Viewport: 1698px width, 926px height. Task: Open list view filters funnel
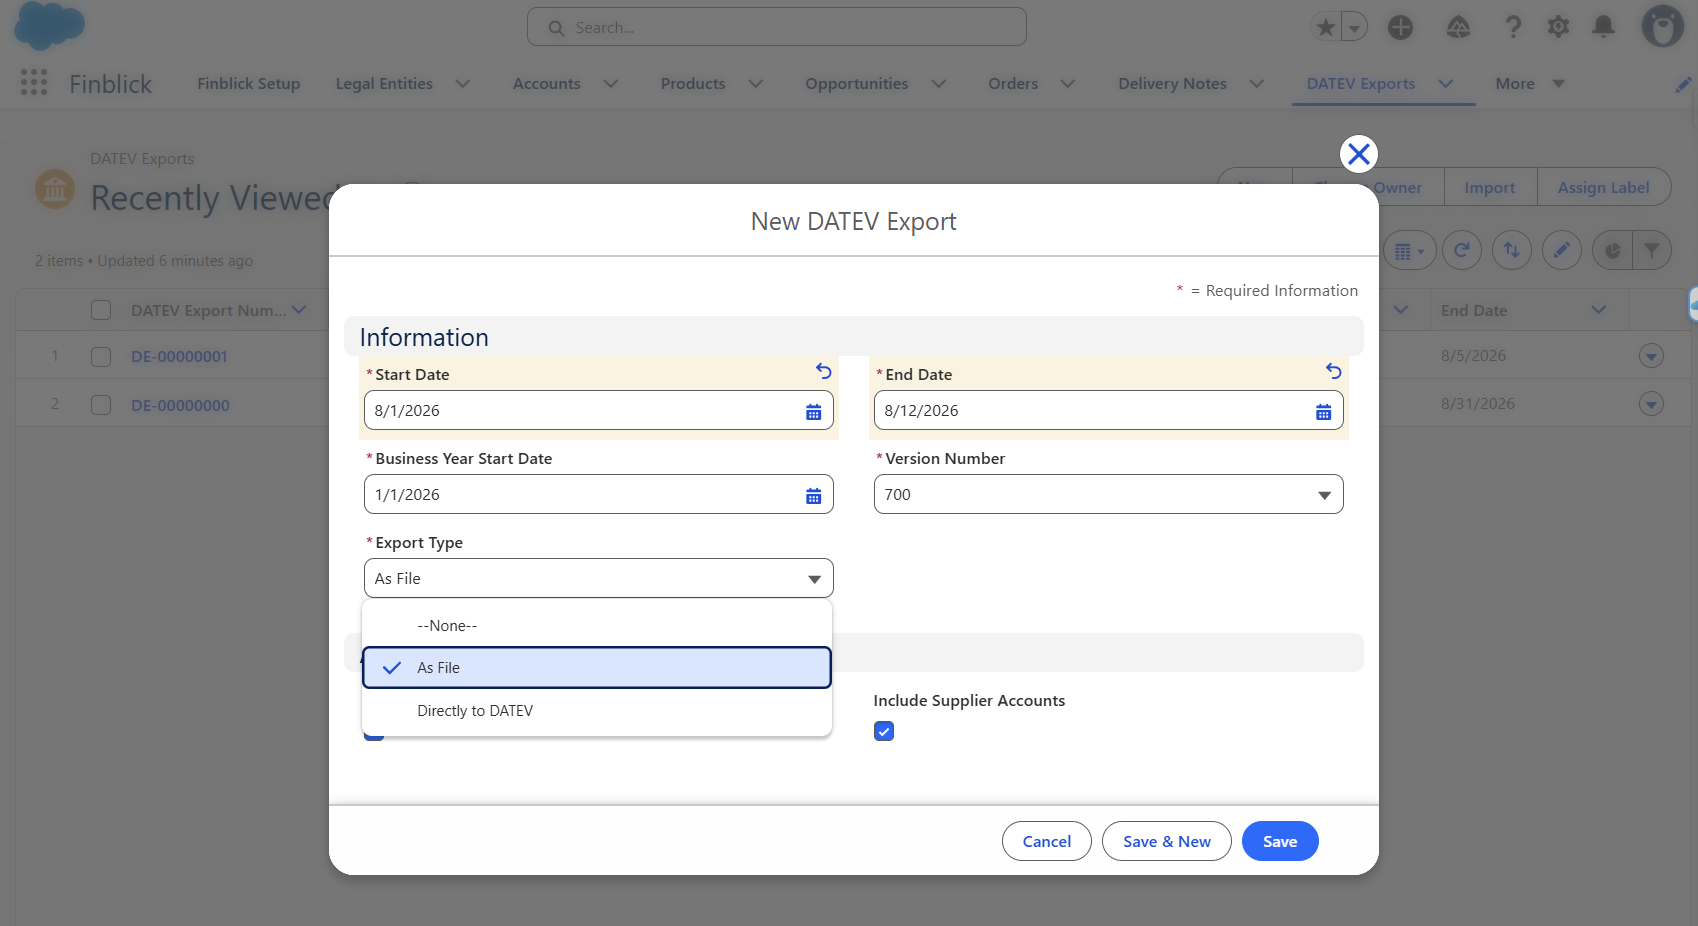coord(1652,250)
